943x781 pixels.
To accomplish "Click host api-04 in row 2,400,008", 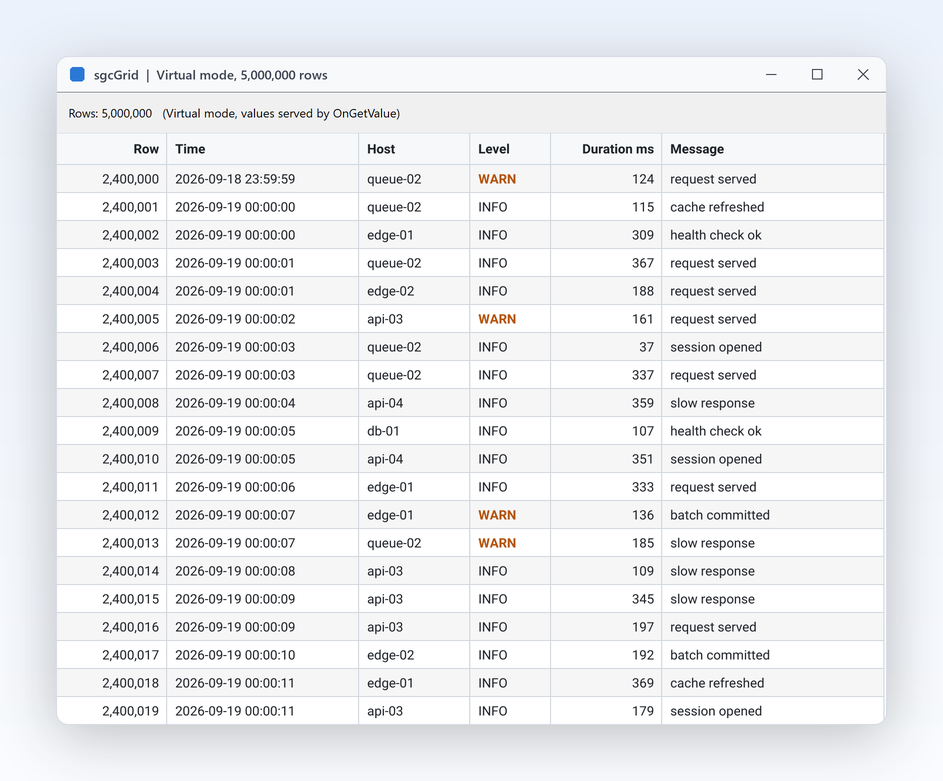I will click(385, 403).
